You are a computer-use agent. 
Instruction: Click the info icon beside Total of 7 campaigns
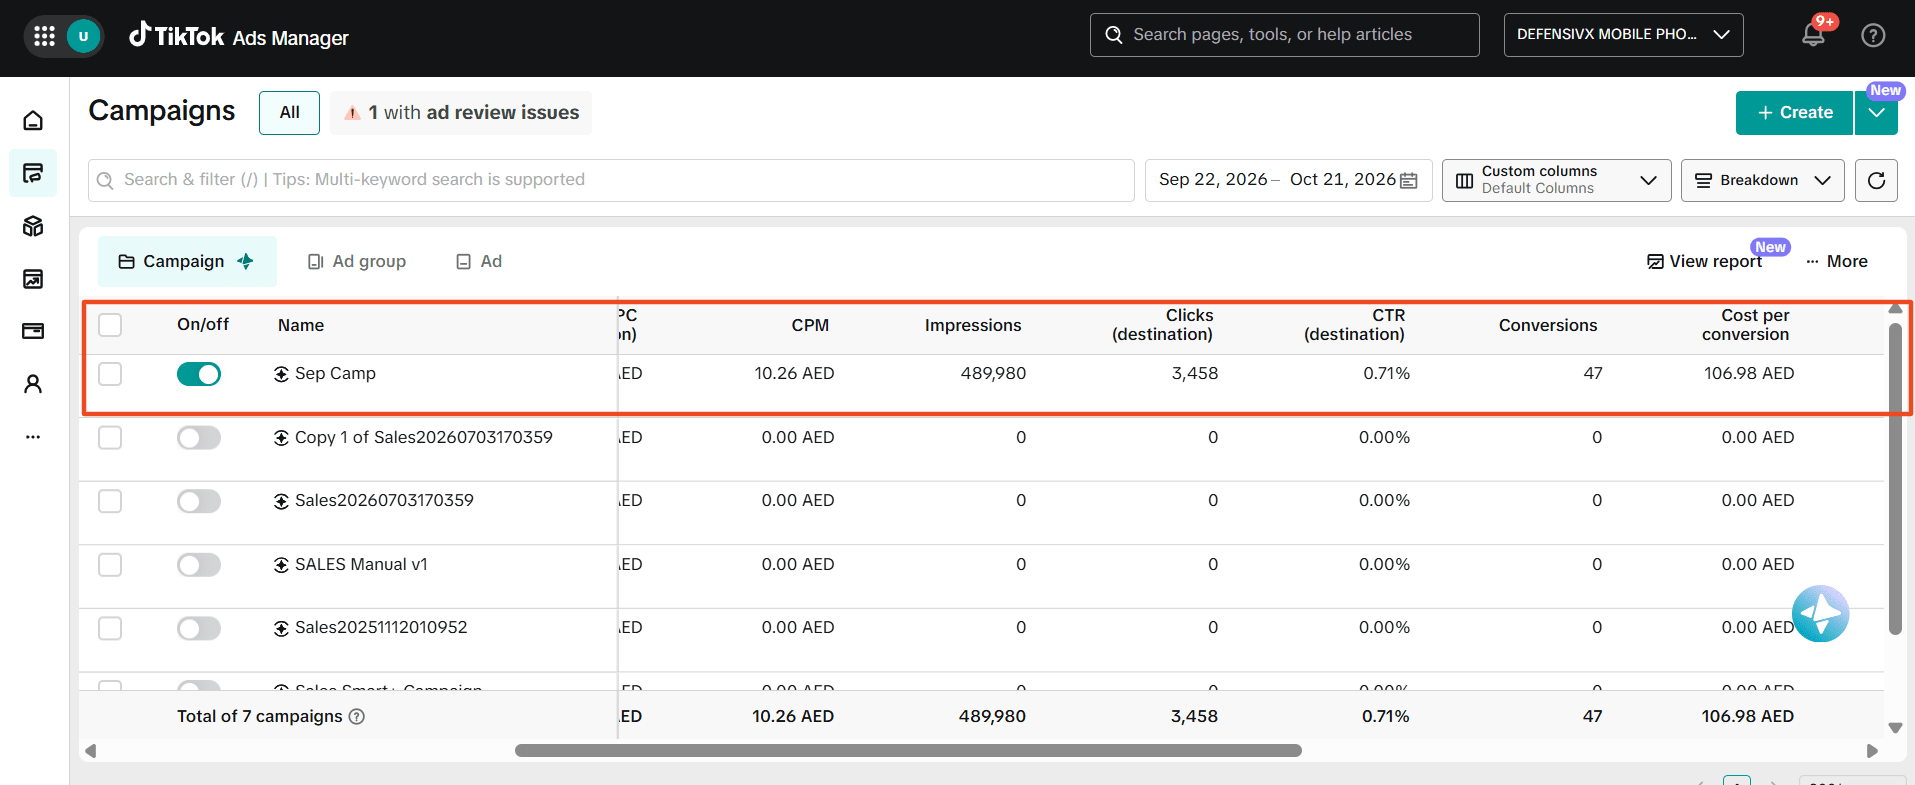pyautogui.click(x=357, y=716)
